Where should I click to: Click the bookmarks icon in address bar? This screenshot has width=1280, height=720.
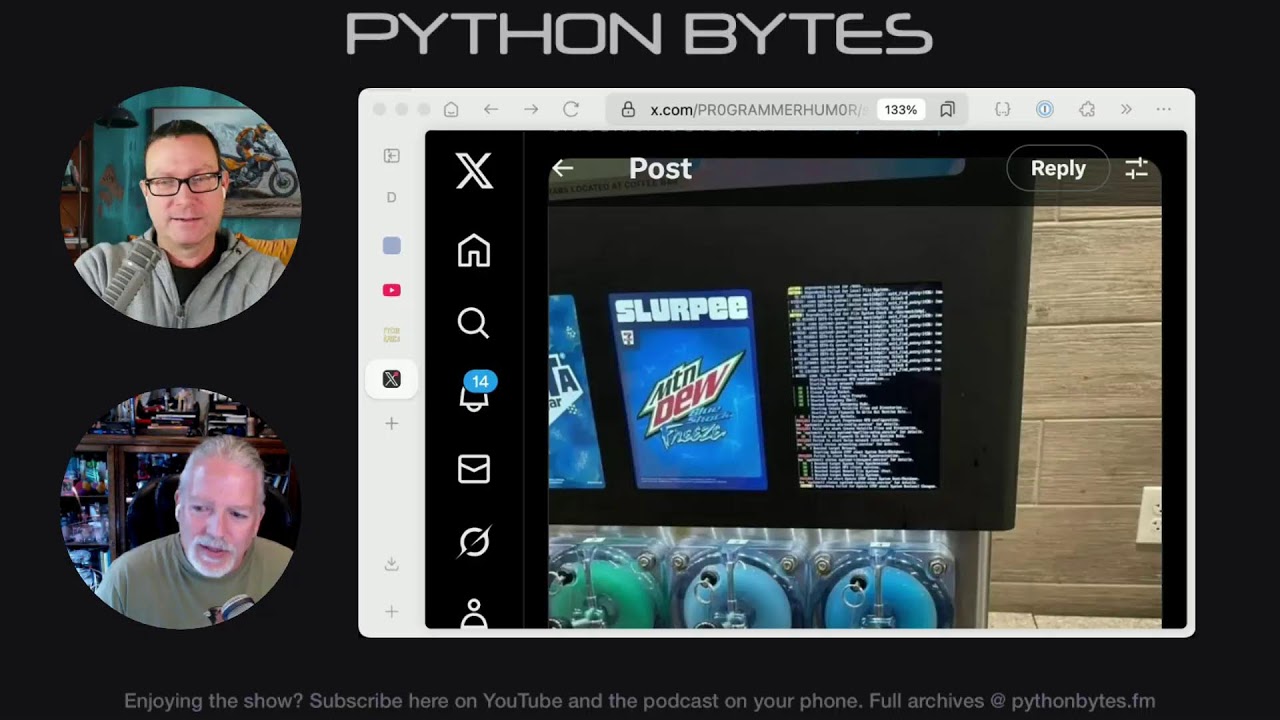(947, 109)
